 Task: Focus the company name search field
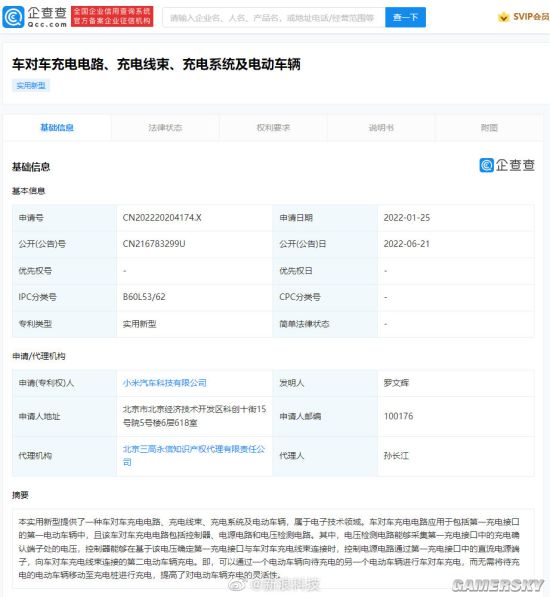point(274,18)
